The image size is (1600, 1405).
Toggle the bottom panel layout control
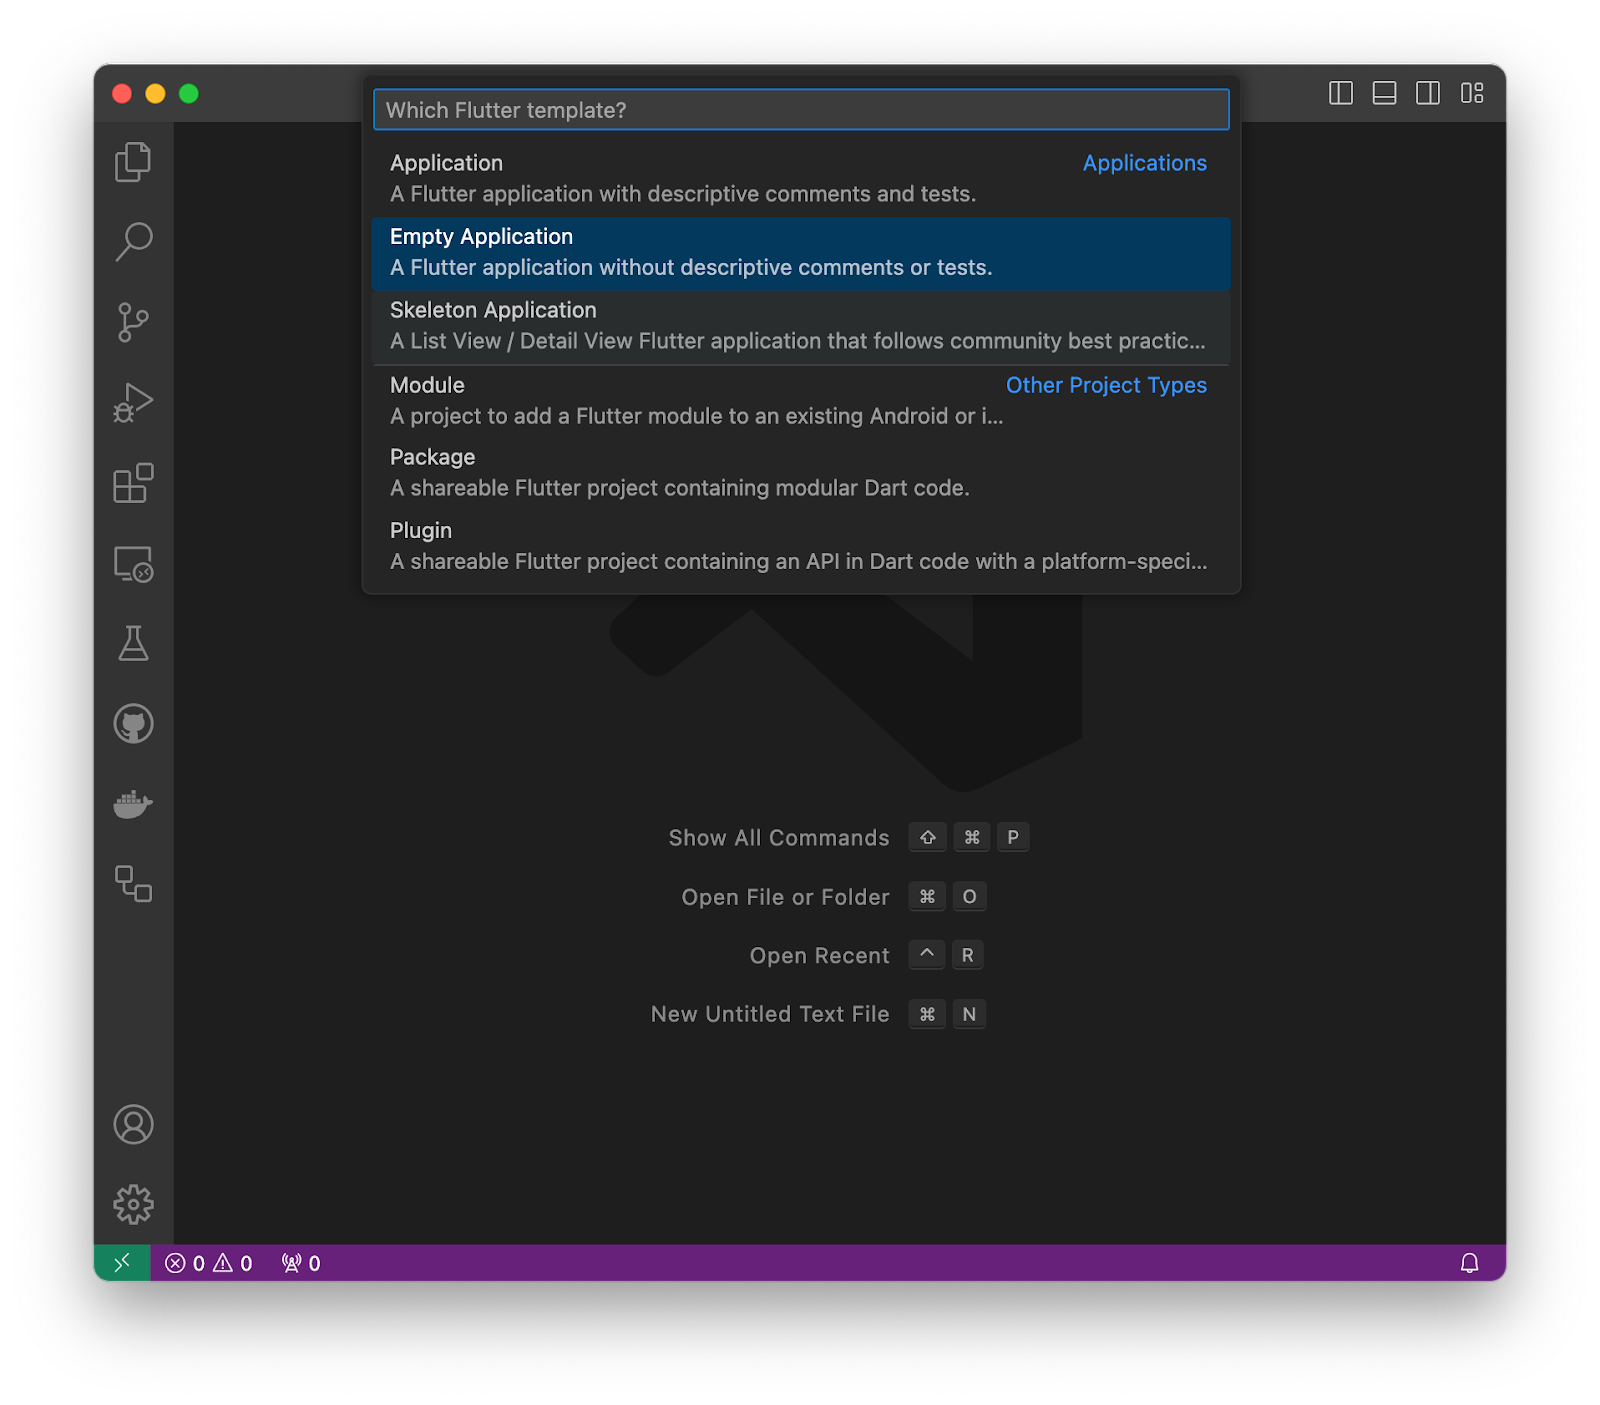(x=1385, y=94)
